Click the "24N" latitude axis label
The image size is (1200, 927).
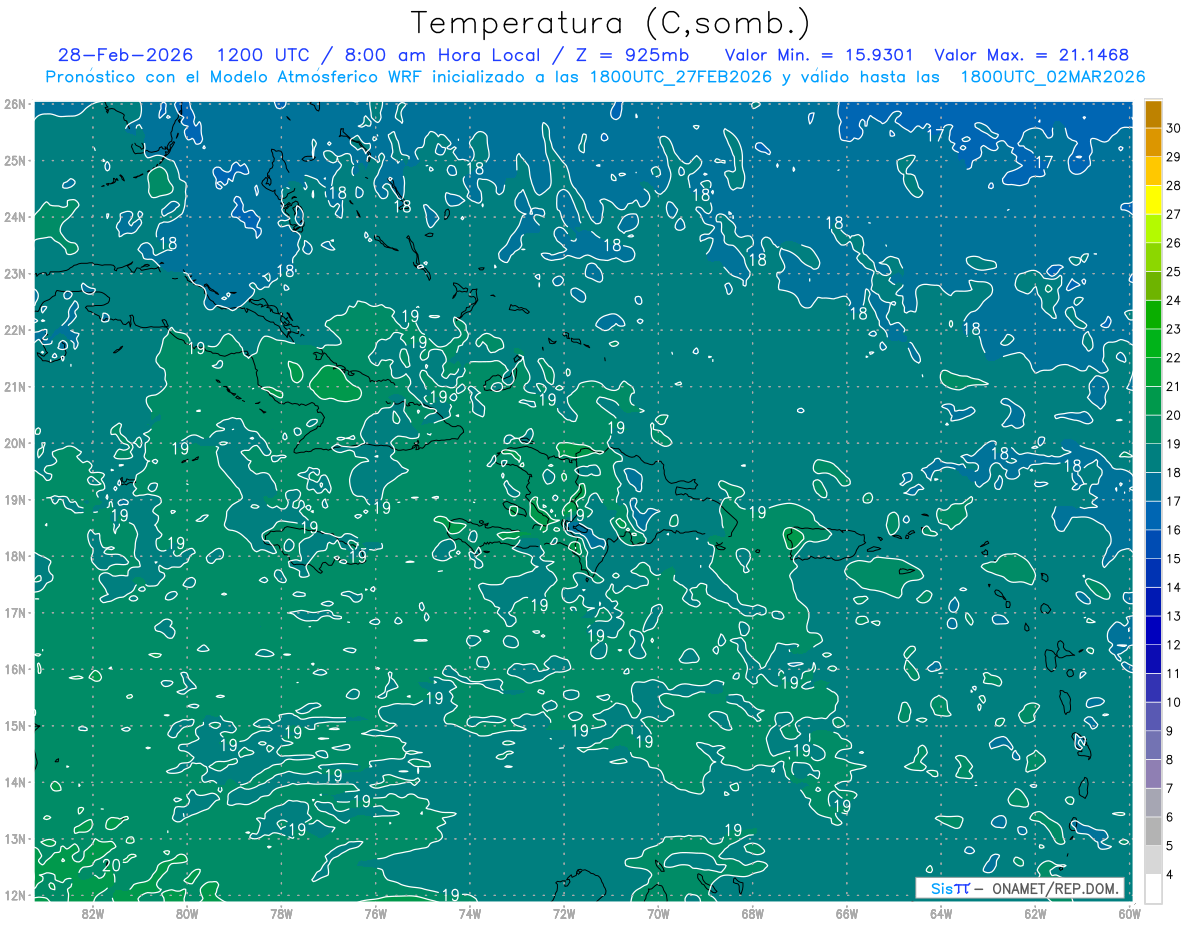[x=14, y=217]
